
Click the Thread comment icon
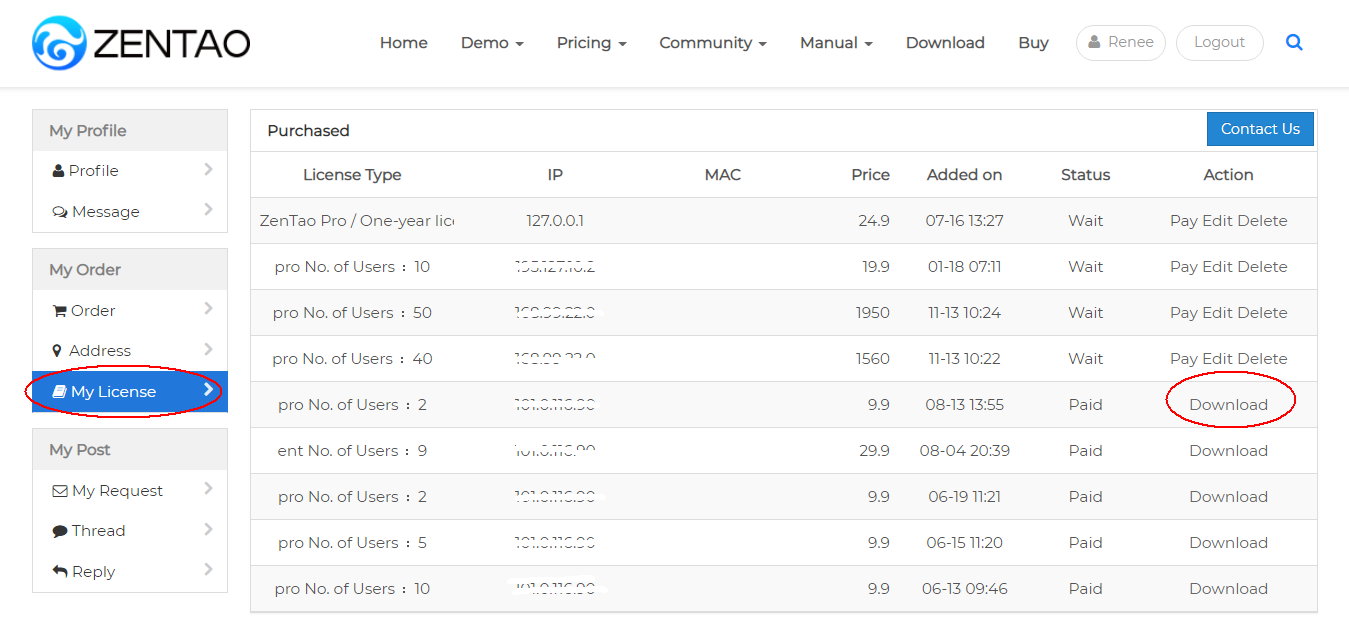pyautogui.click(x=60, y=531)
